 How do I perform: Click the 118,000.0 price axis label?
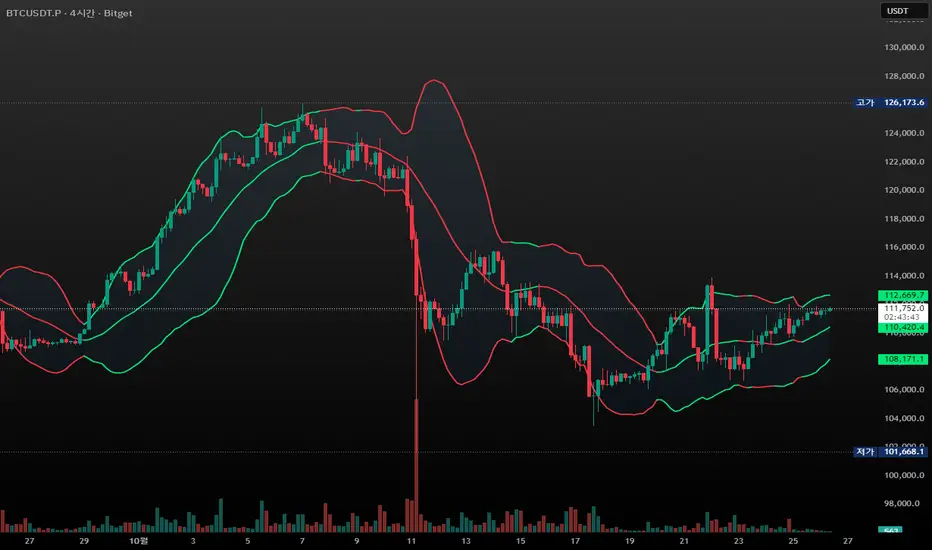(x=904, y=219)
